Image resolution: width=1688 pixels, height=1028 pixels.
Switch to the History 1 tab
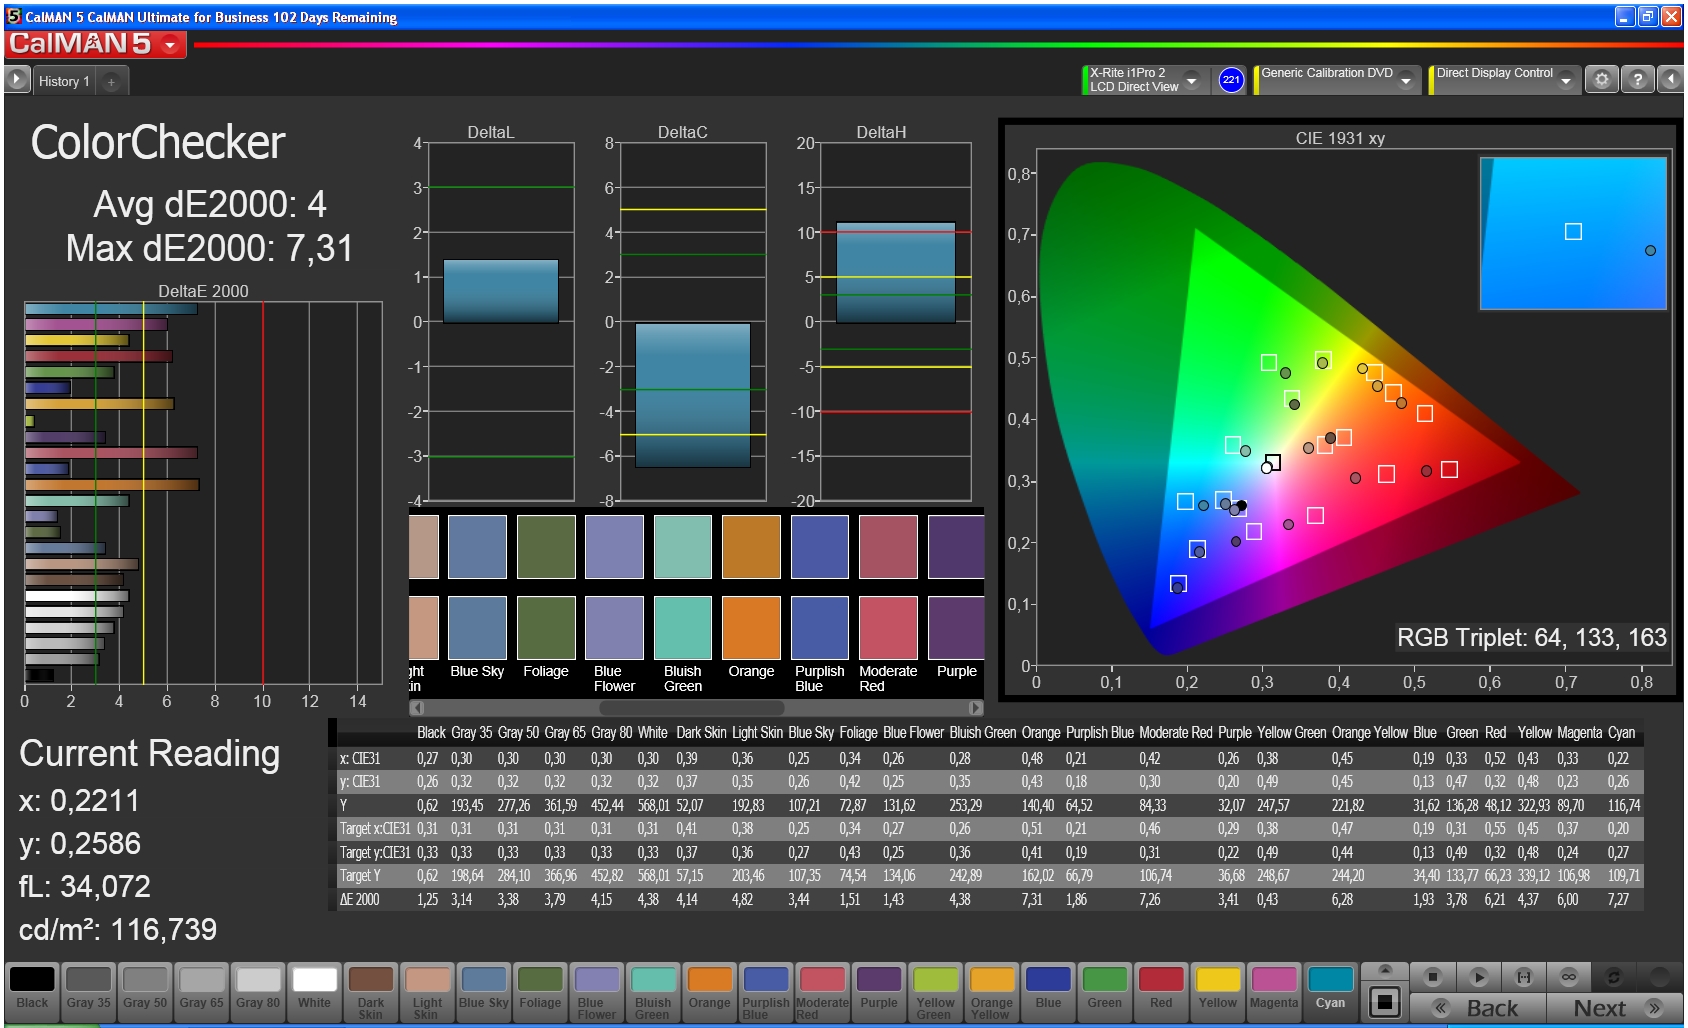click(64, 81)
